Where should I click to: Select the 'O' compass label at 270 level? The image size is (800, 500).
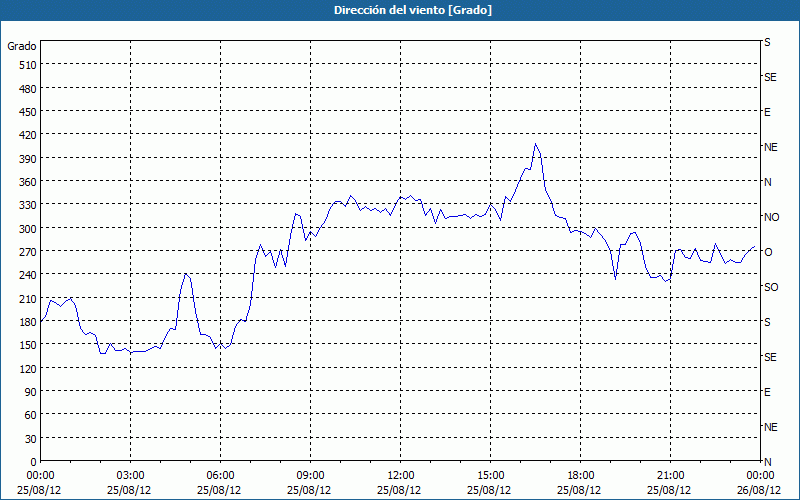tap(768, 252)
